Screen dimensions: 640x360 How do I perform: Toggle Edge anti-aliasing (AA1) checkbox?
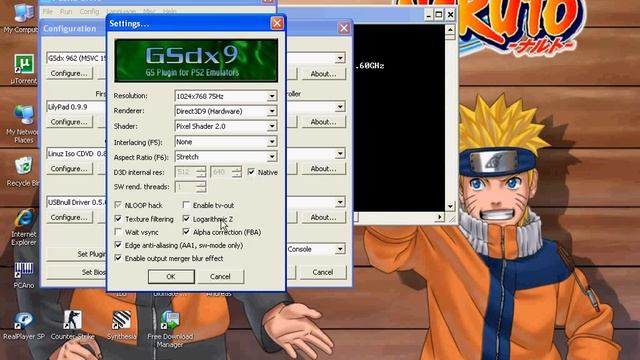point(118,245)
